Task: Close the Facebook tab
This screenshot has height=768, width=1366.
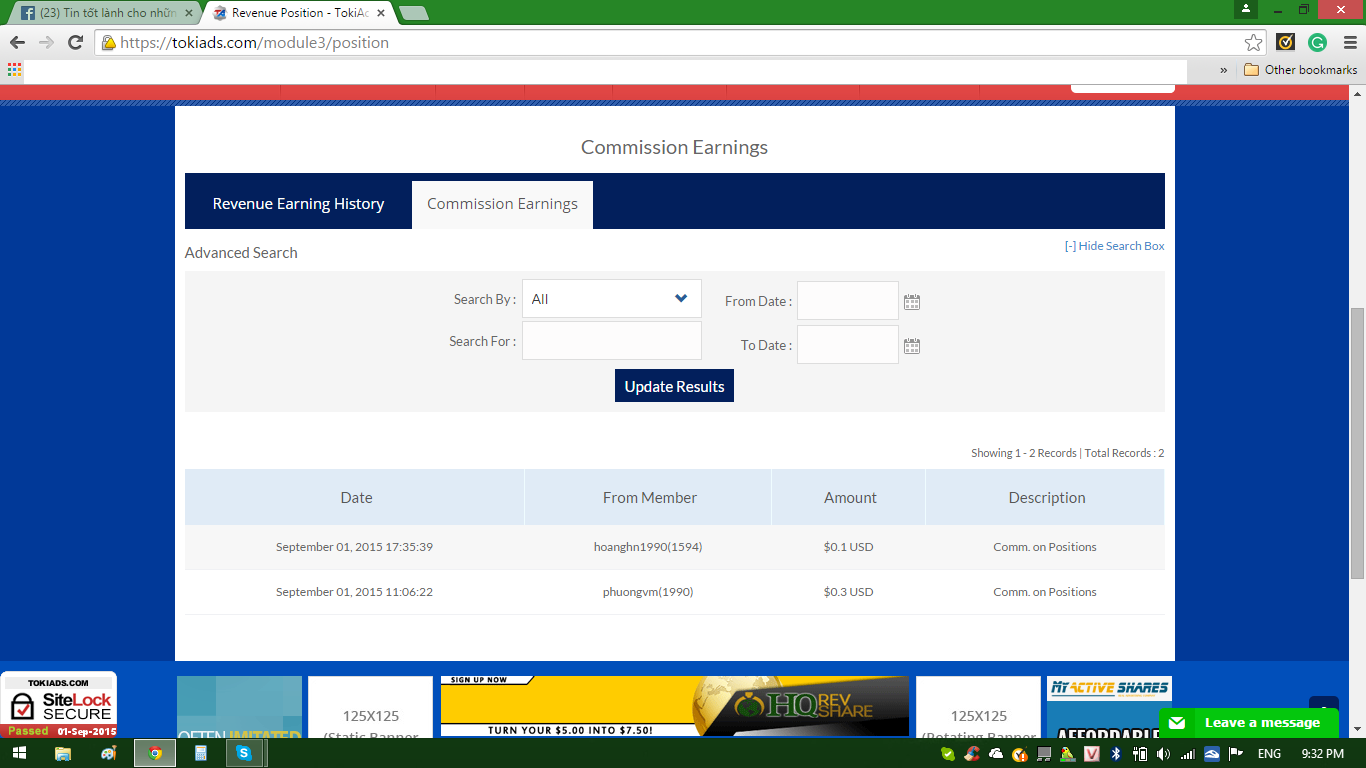Action: tap(189, 13)
